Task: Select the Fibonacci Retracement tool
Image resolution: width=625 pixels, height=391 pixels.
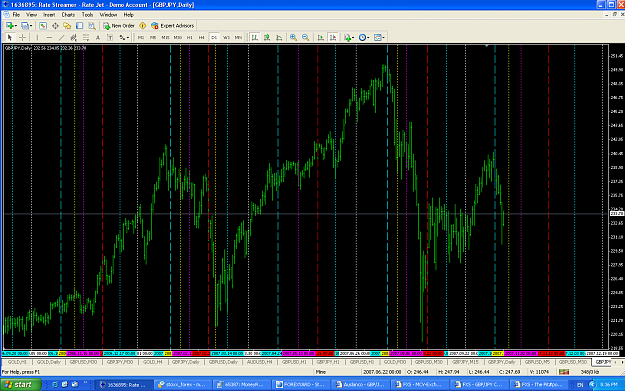Action: tap(86, 37)
